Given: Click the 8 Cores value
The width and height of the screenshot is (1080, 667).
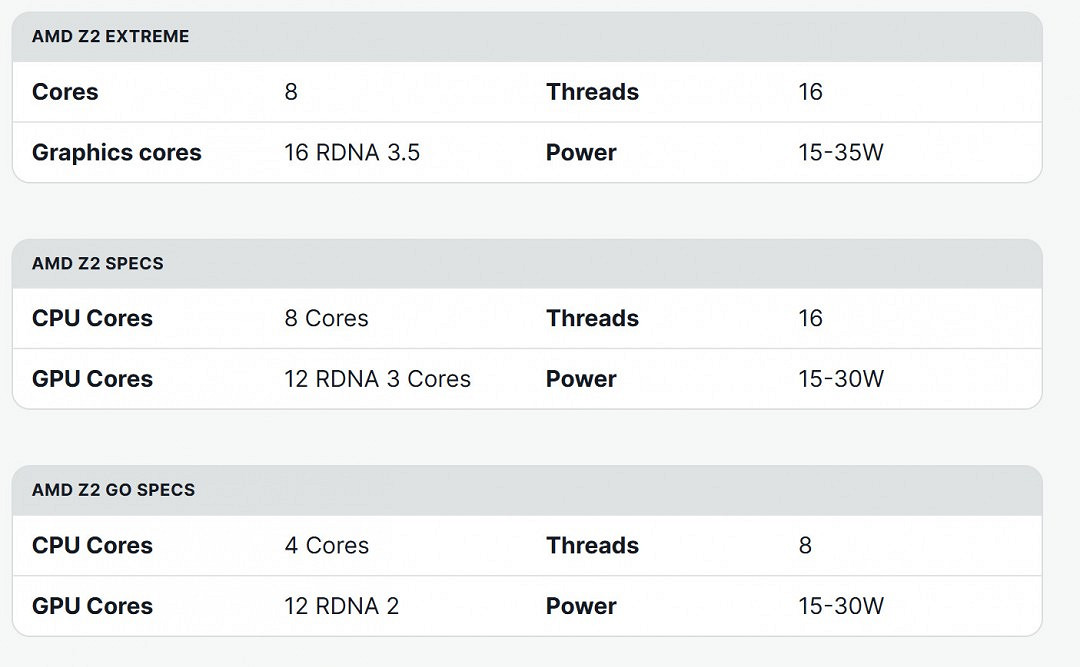Looking at the screenshot, I should 326,319.
